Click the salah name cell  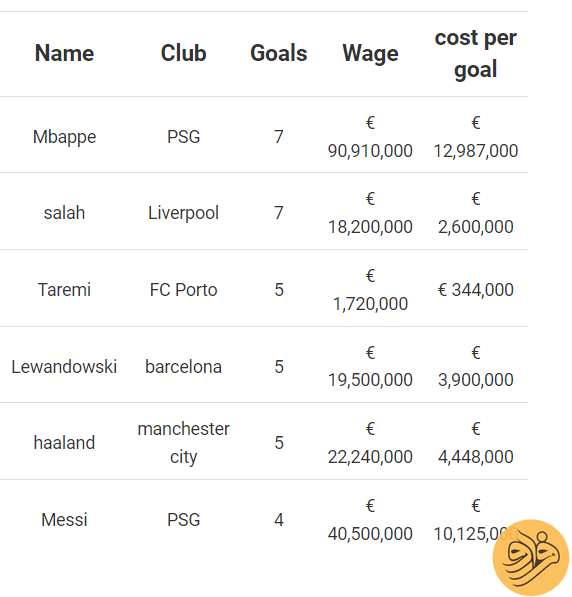coord(64,213)
